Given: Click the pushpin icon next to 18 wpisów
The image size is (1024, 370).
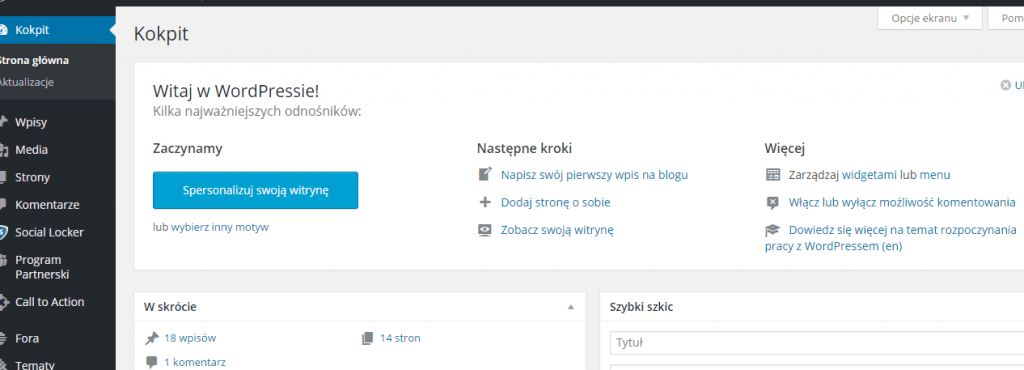Looking at the screenshot, I should tap(152, 338).
